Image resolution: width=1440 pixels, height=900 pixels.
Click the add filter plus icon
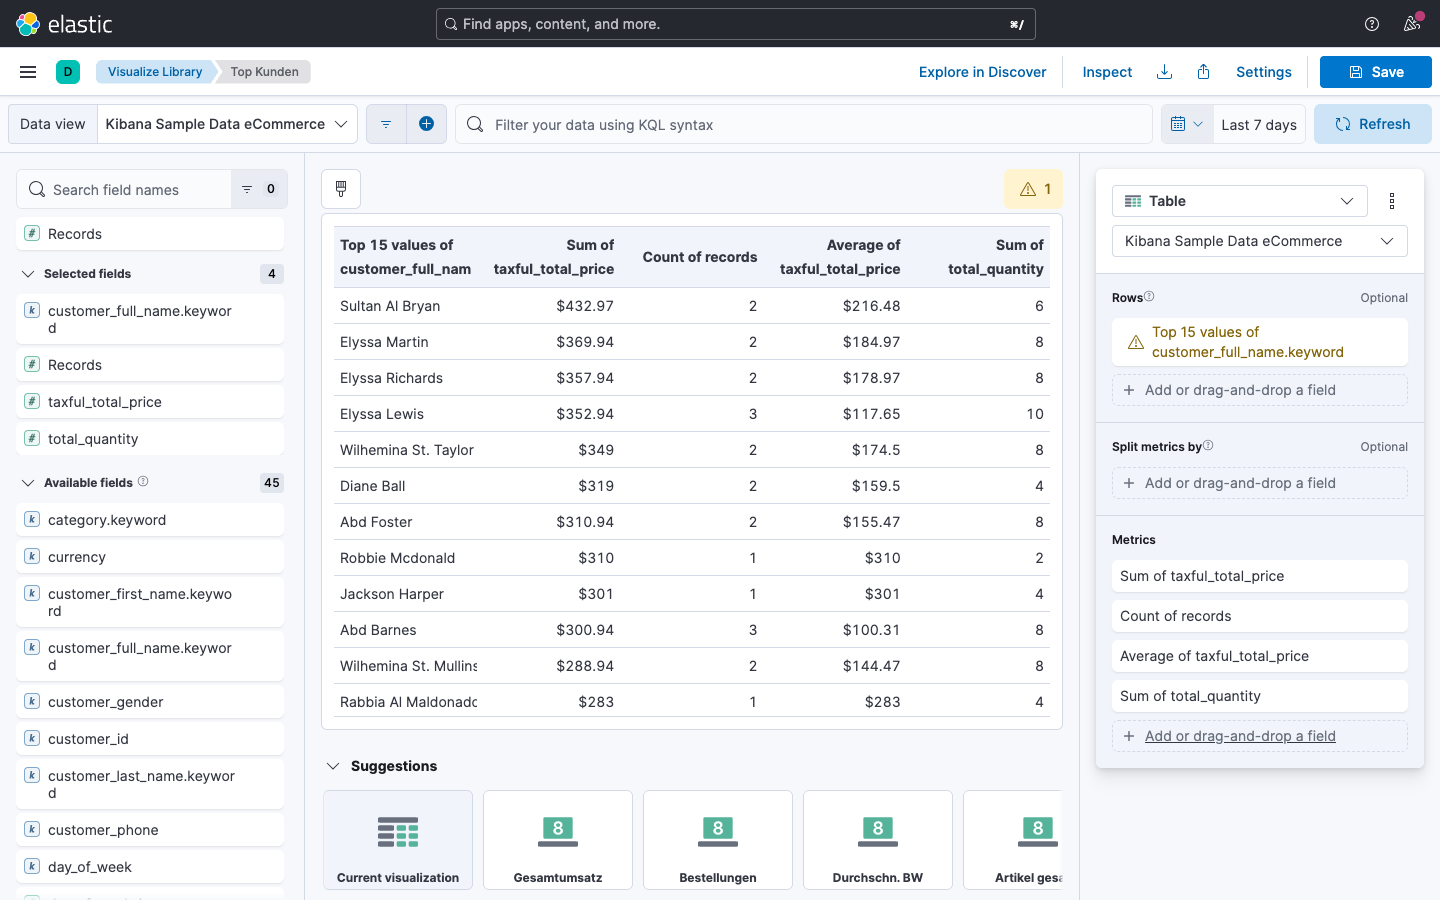pyautogui.click(x=426, y=124)
